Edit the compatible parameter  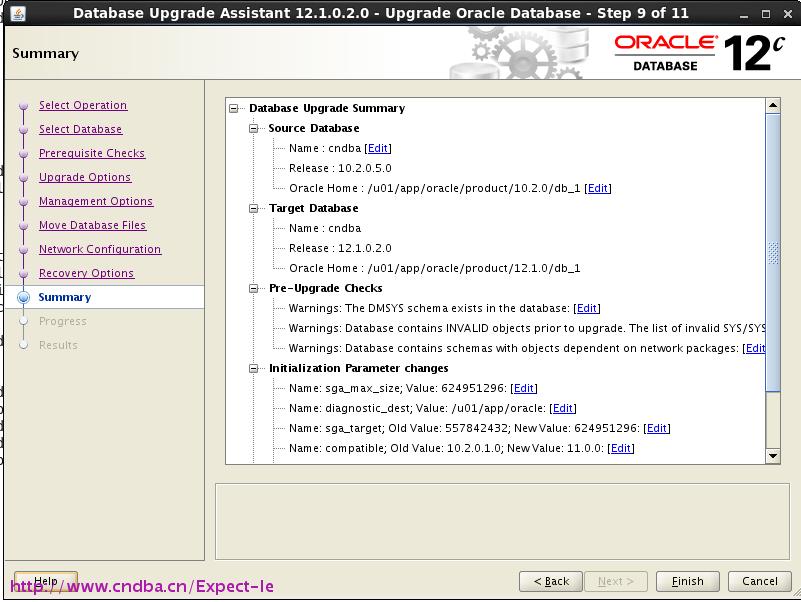click(x=621, y=448)
